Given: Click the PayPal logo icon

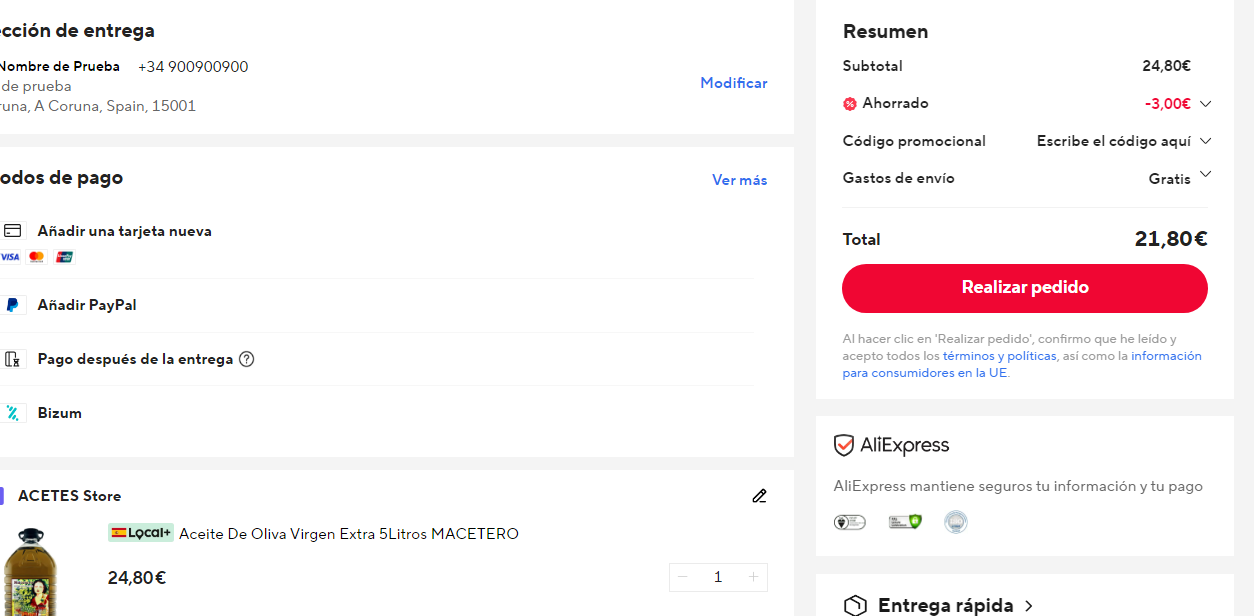Looking at the screenshot, I should click(13, 305).
